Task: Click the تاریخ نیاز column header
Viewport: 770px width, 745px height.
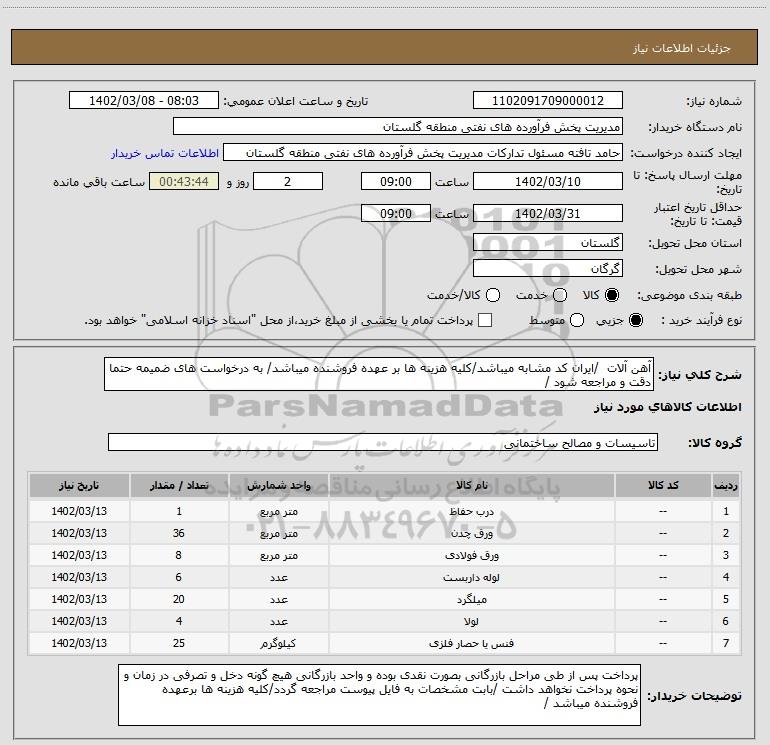Action: pyautogui.click(x=79, y=485)
